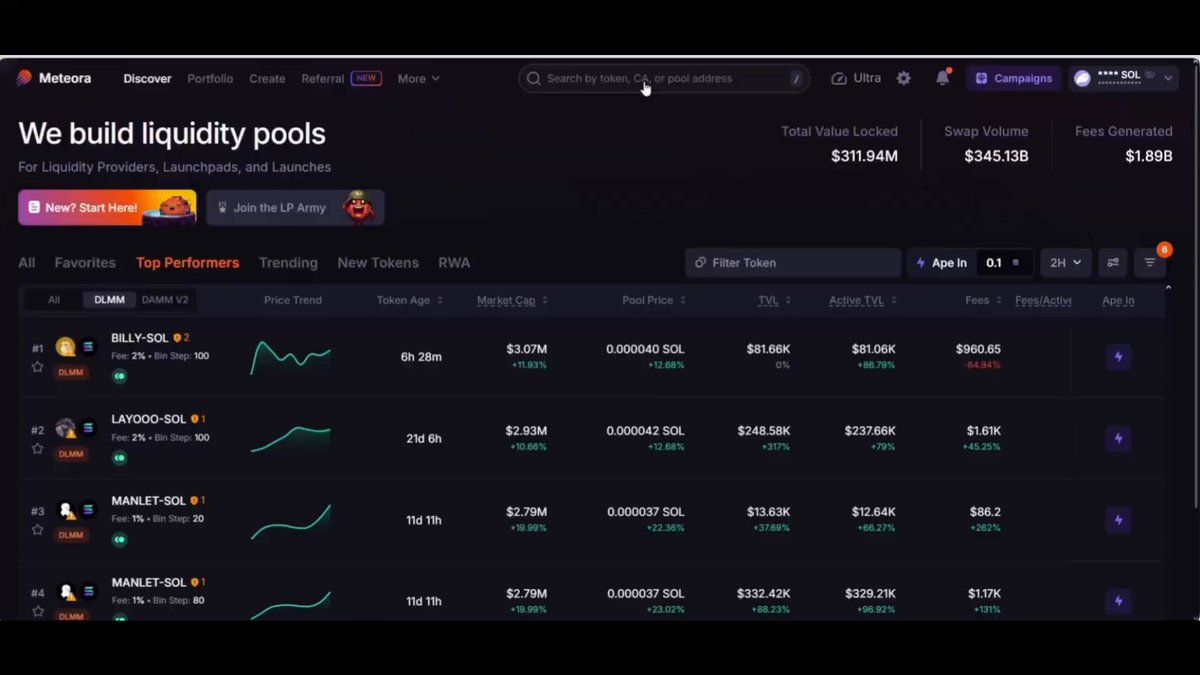1200x675 pixels.
Task: Click the Ape In lightning button for MANLET-SOL #4
Action: pos(1118,601)
